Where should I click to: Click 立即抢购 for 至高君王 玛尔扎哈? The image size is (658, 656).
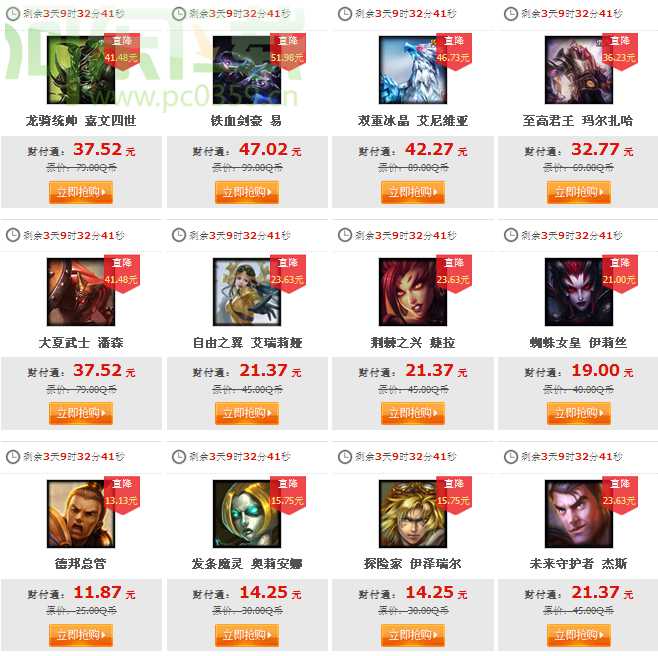[579, 192]
